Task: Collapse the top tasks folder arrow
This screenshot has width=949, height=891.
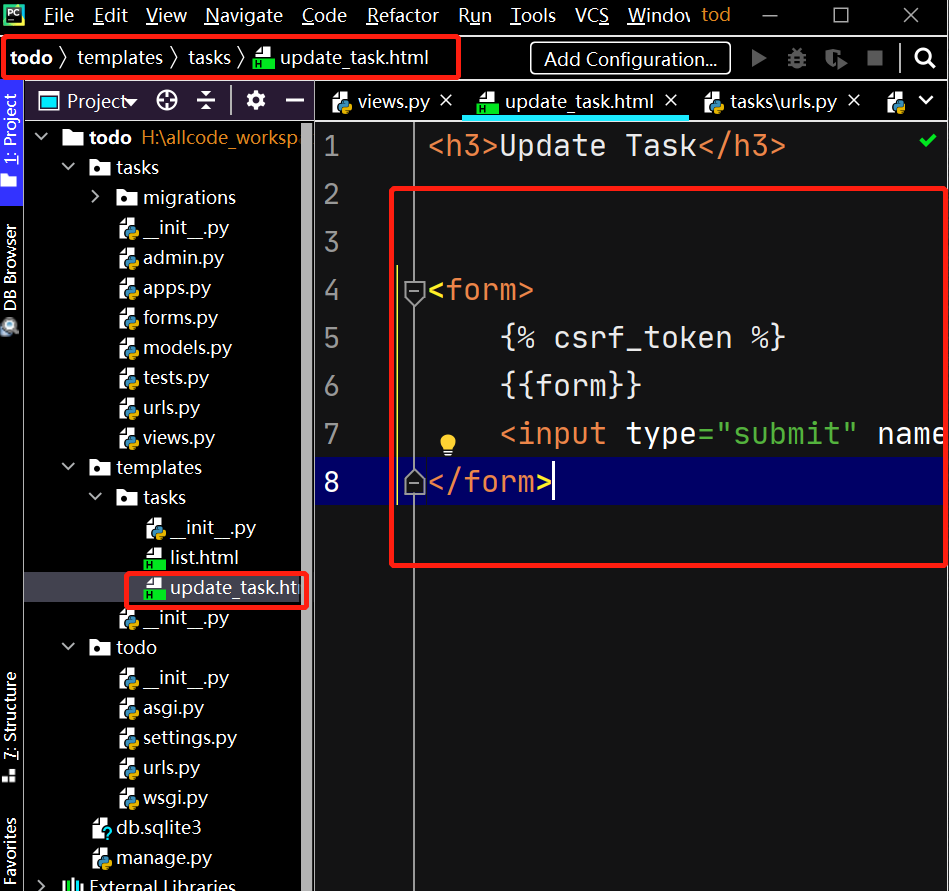Action: point(68,166)
